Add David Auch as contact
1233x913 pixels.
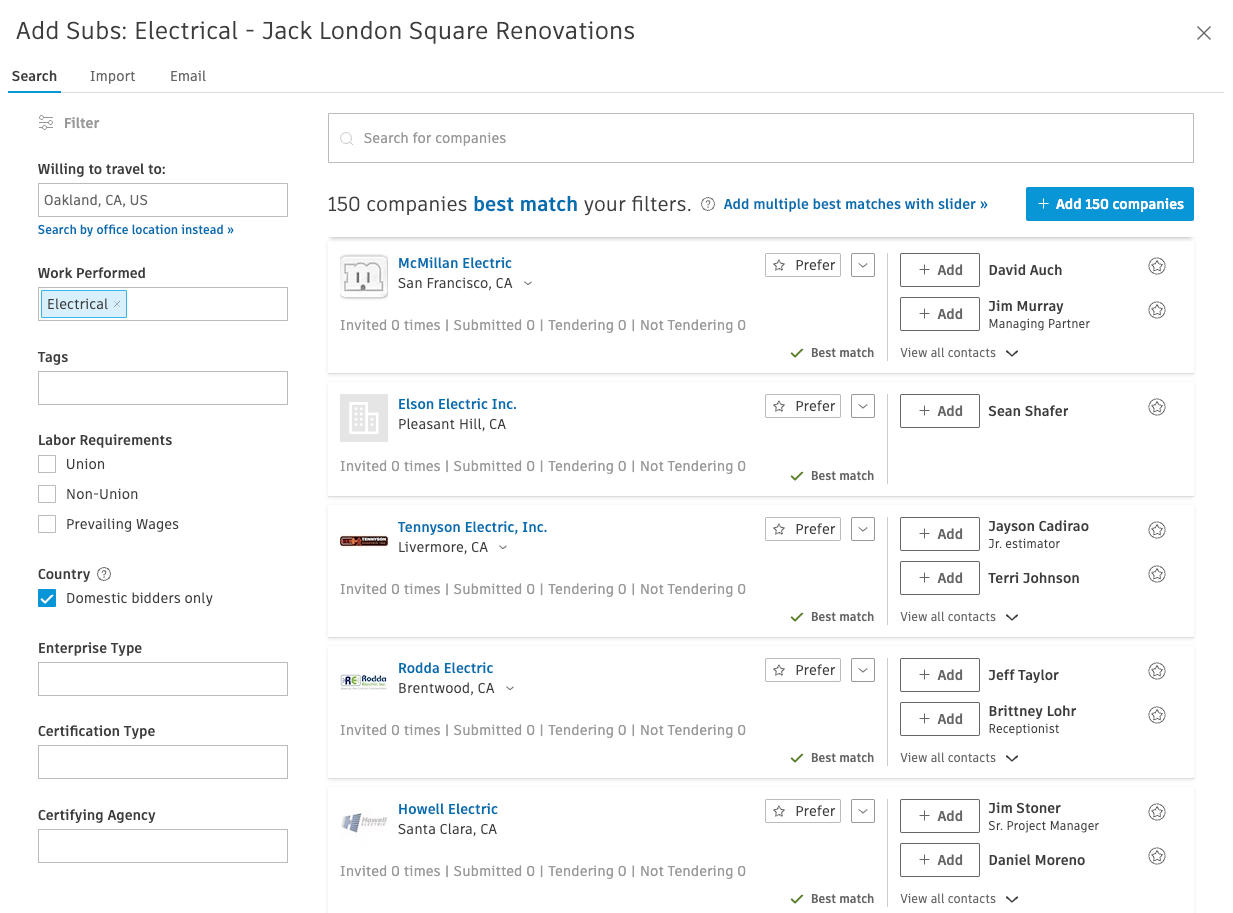pos(940,270)
